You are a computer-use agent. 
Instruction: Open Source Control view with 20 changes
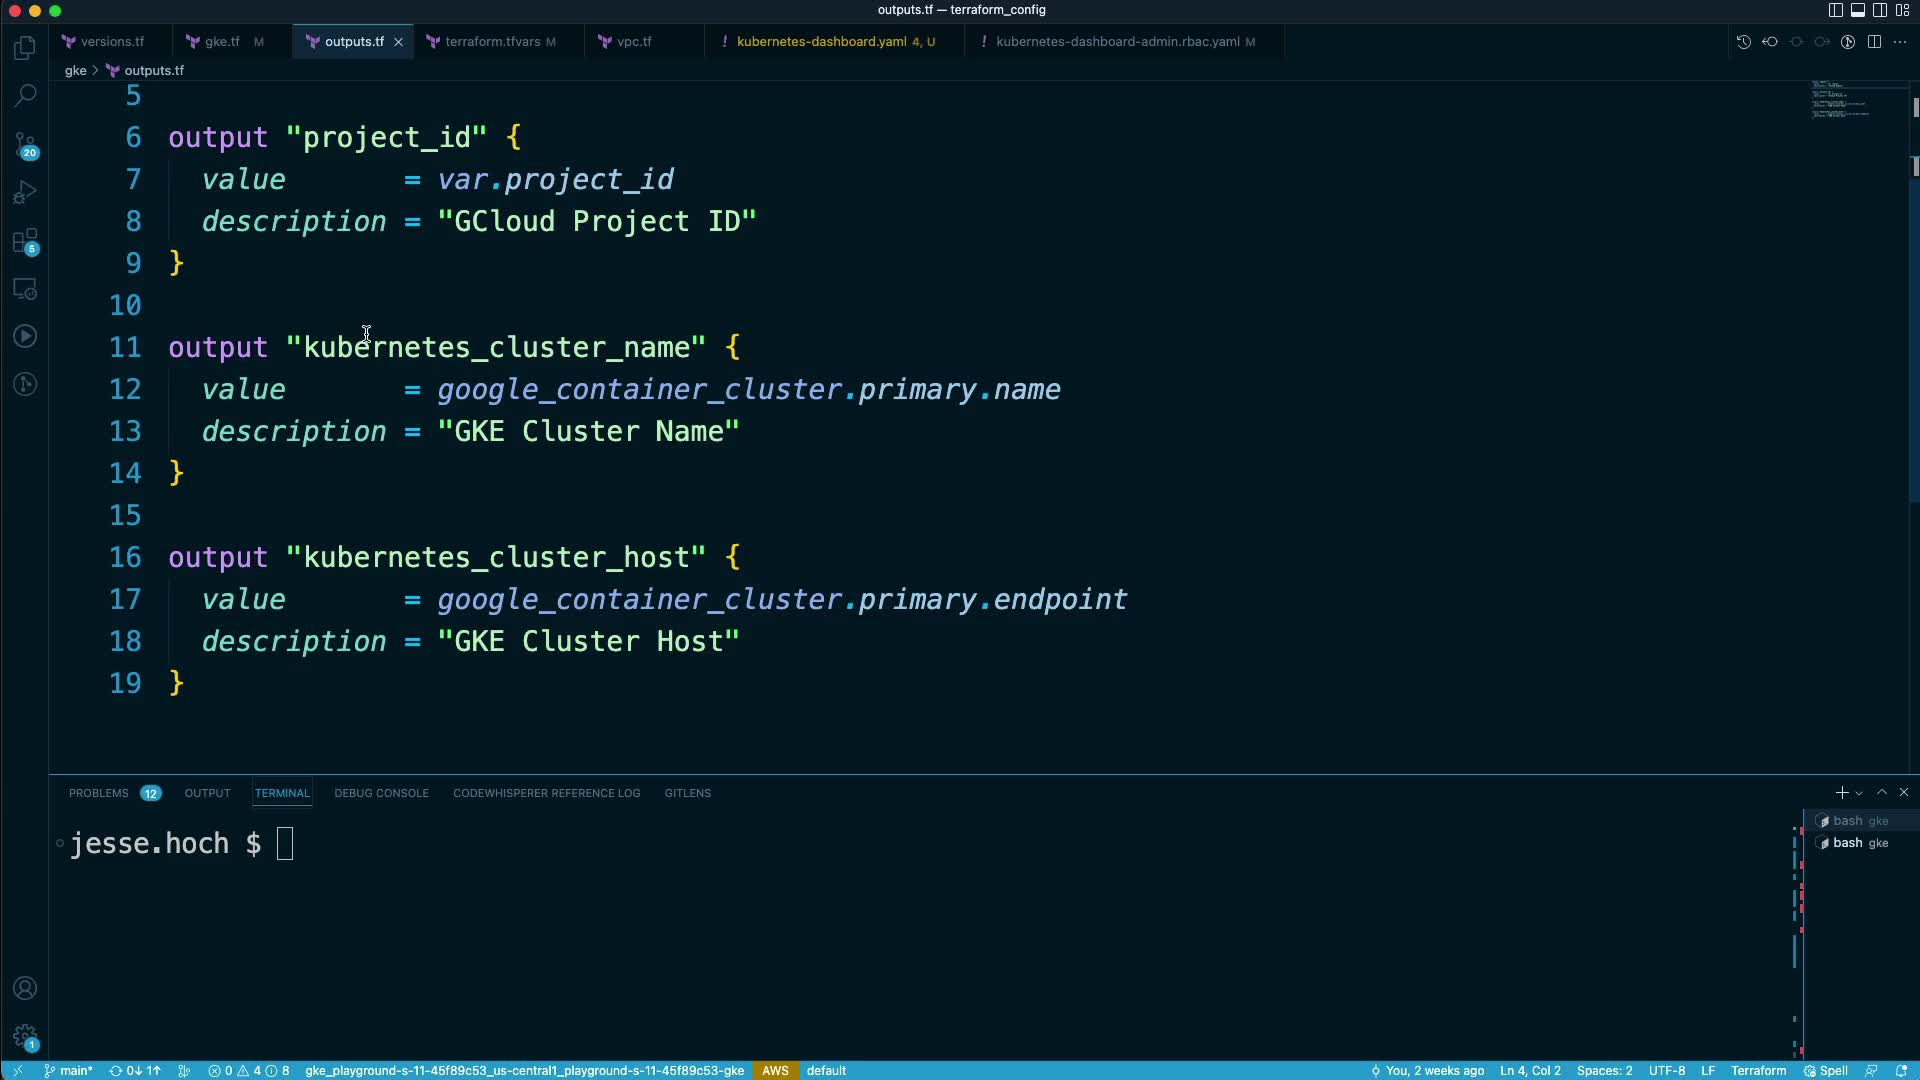pos(25,145)
